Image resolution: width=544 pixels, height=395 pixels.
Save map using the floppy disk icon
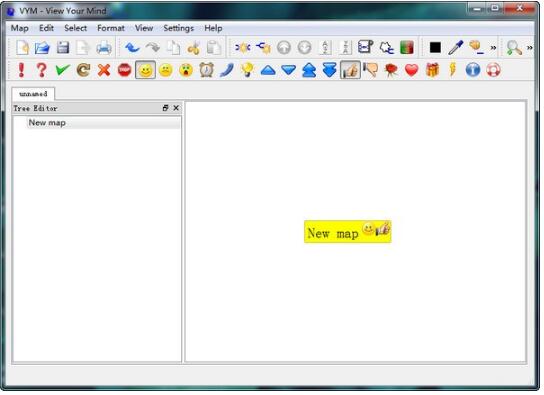pos(63,48)
